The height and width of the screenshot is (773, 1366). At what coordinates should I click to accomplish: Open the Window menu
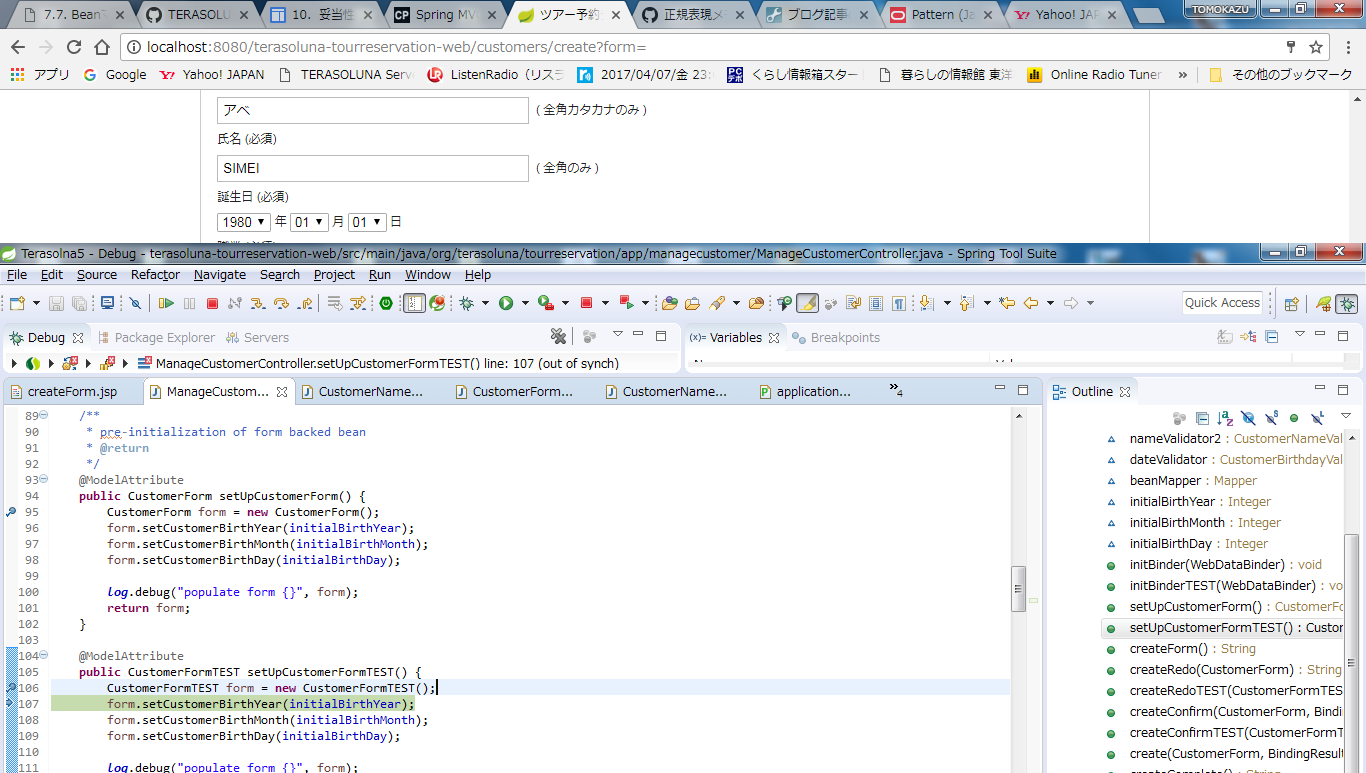pyautogui.click(x=427, y=274)
